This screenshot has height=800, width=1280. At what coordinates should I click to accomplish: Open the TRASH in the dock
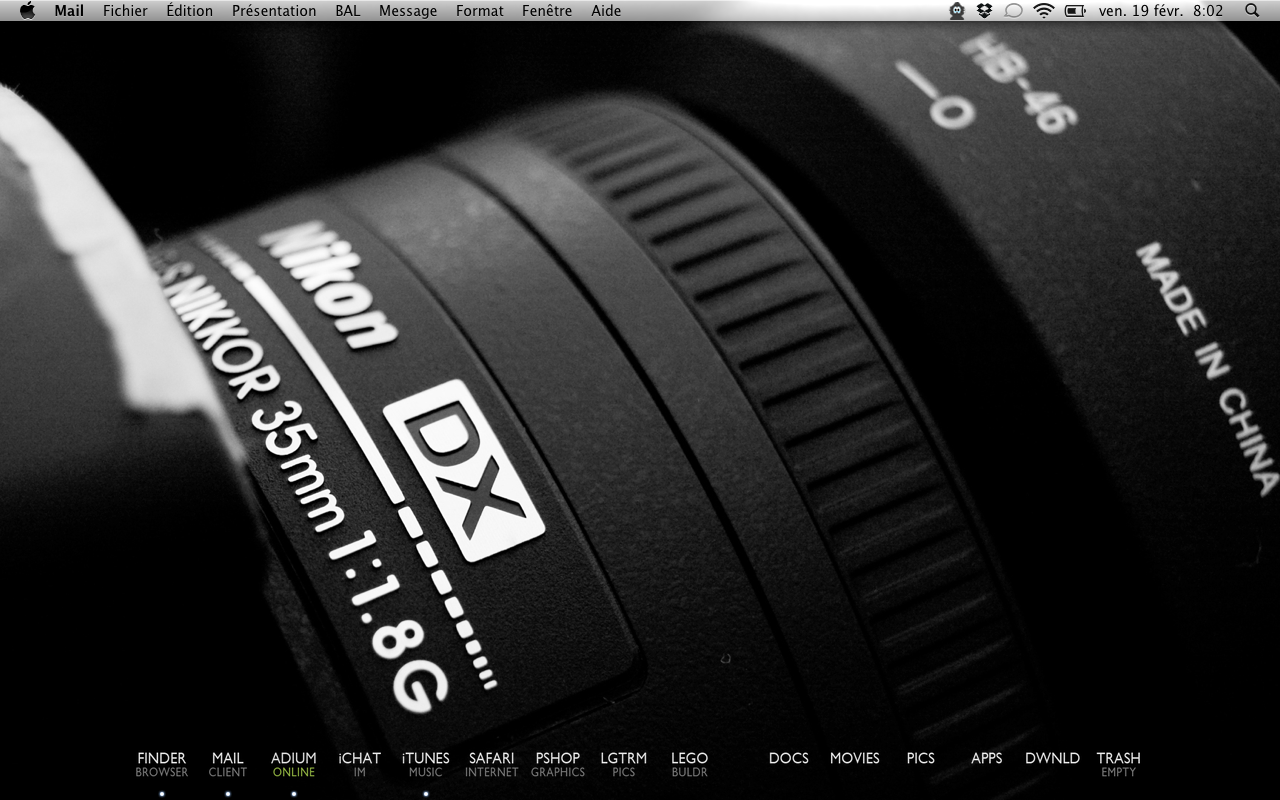point(1119,765)
